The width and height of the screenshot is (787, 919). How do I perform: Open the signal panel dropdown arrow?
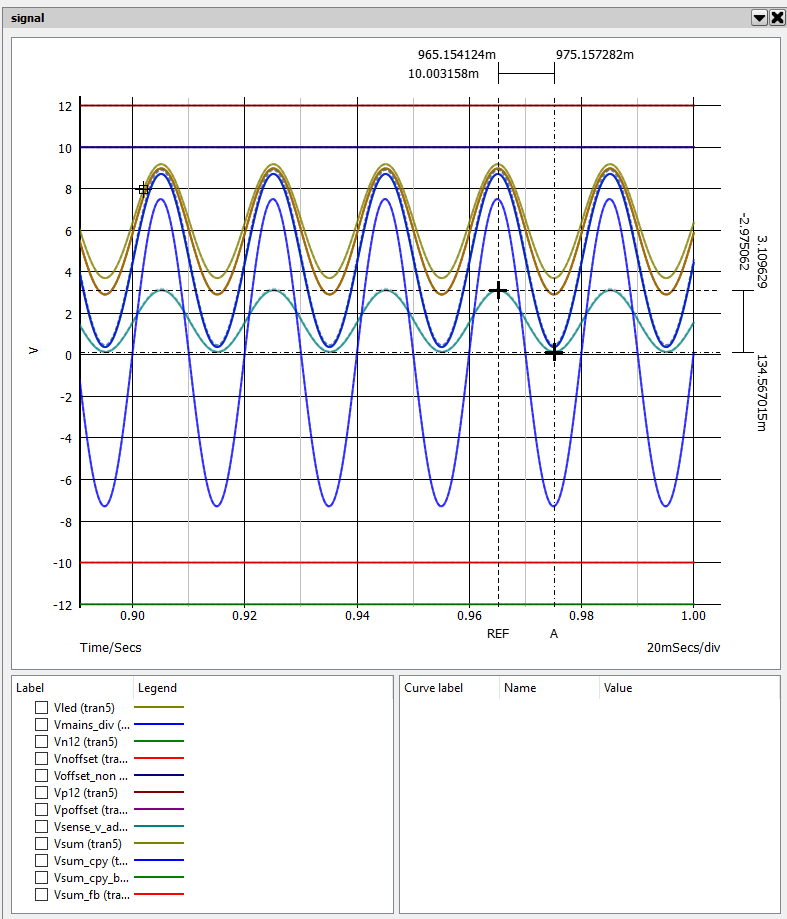pyautogui.click(x=759, y=18)
